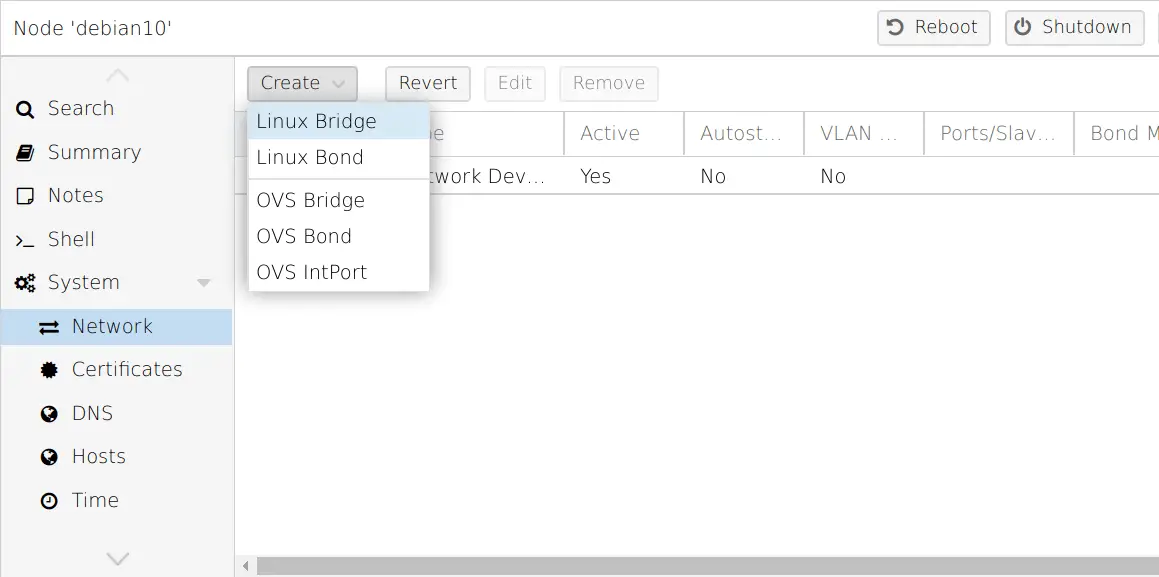Click the sidebar scroll-down chevron
This screenshot has width=1159, height=577.
[x=117, y=559]
